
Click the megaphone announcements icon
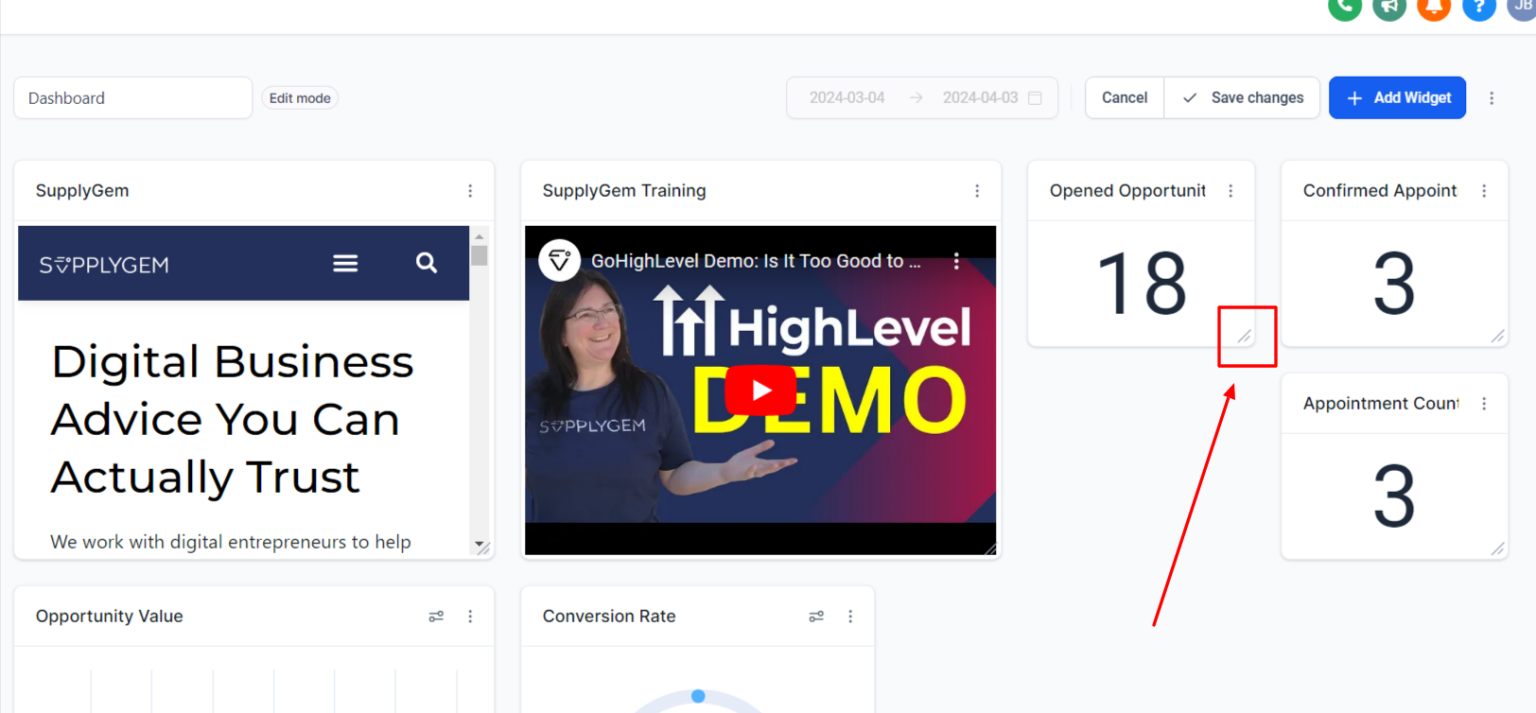(x=1389, y=9)
